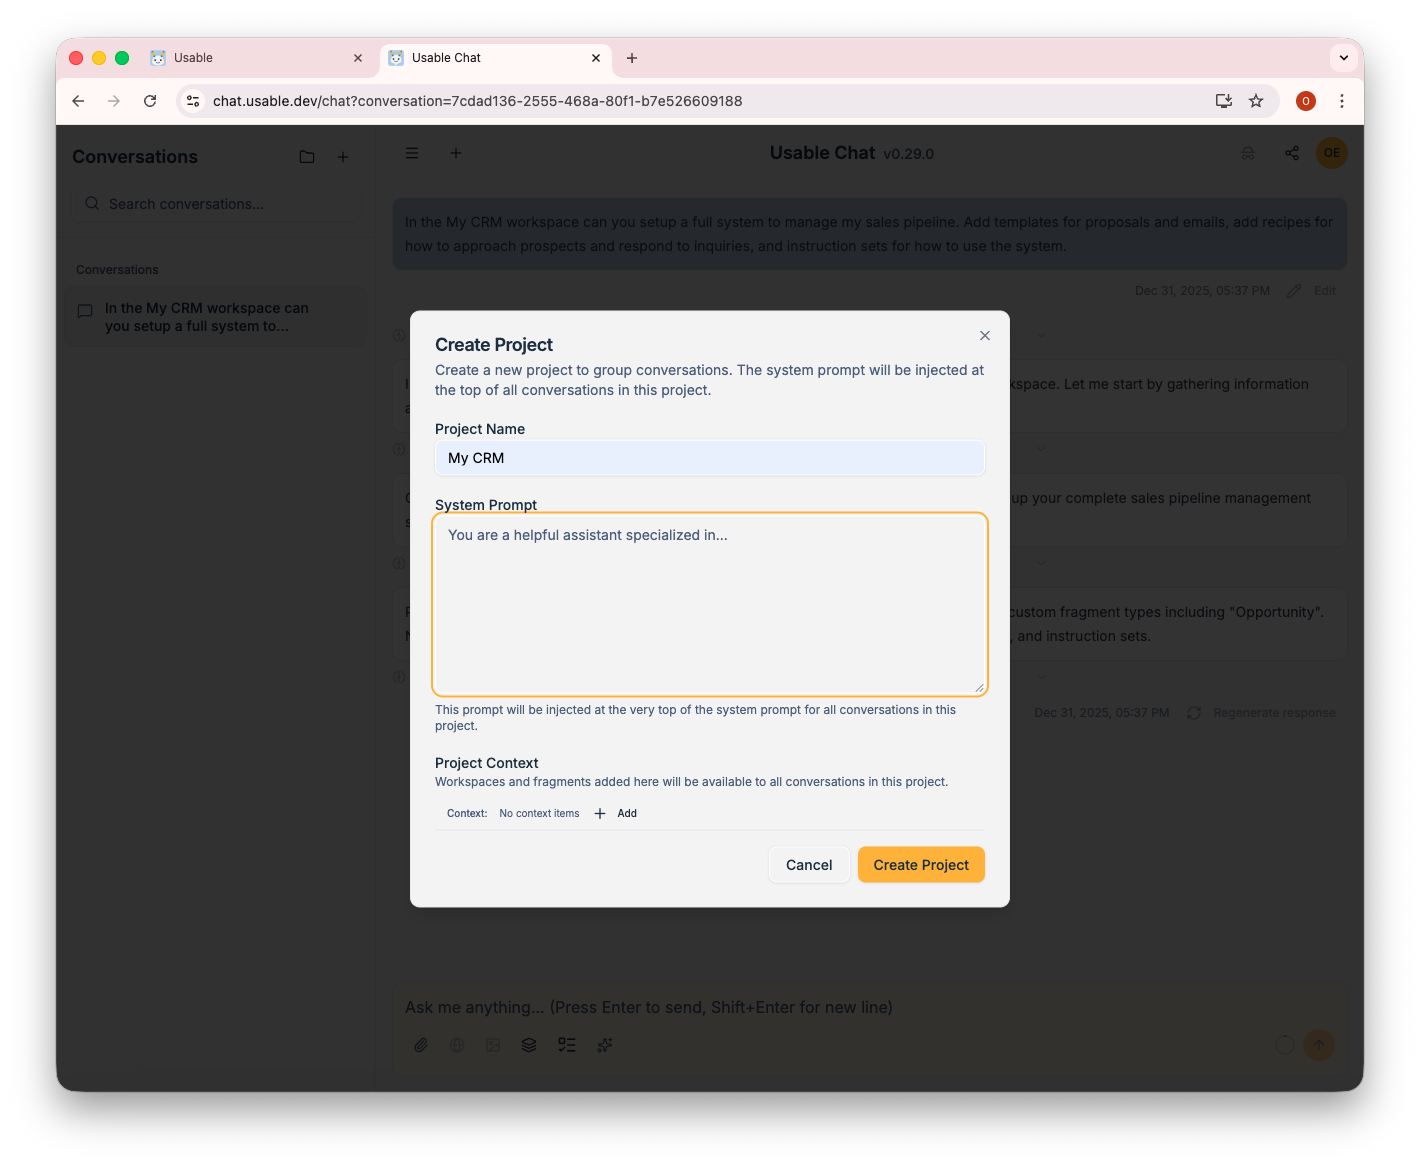Open the image upload icon

(x=493, y=1044)
